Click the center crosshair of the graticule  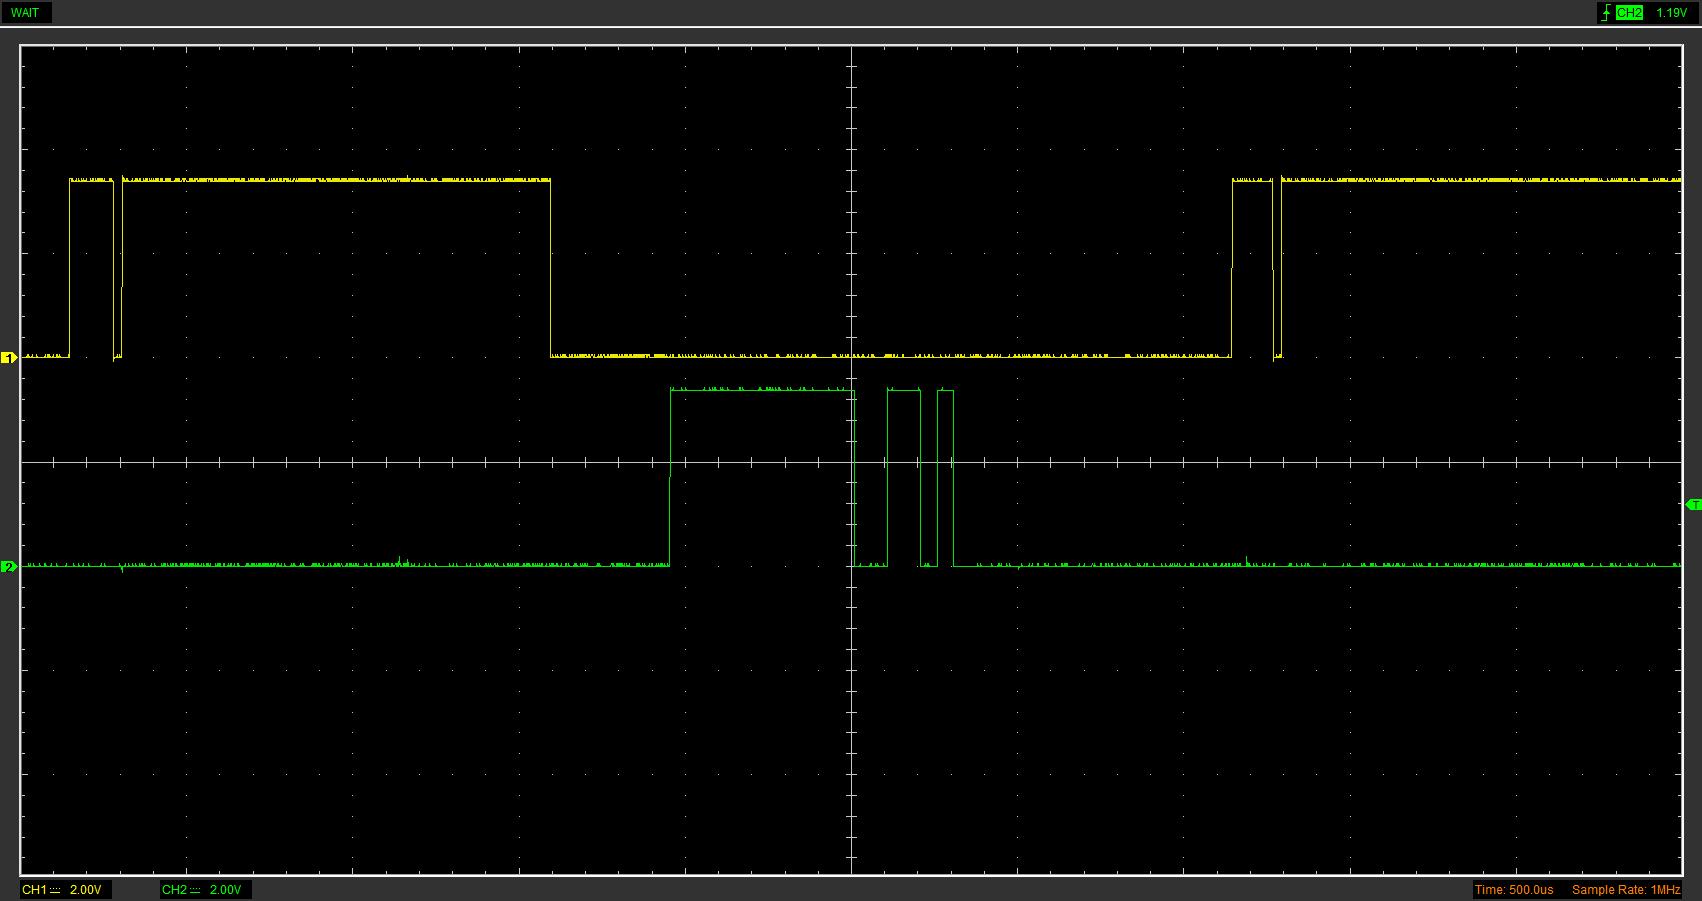(852, 462)
